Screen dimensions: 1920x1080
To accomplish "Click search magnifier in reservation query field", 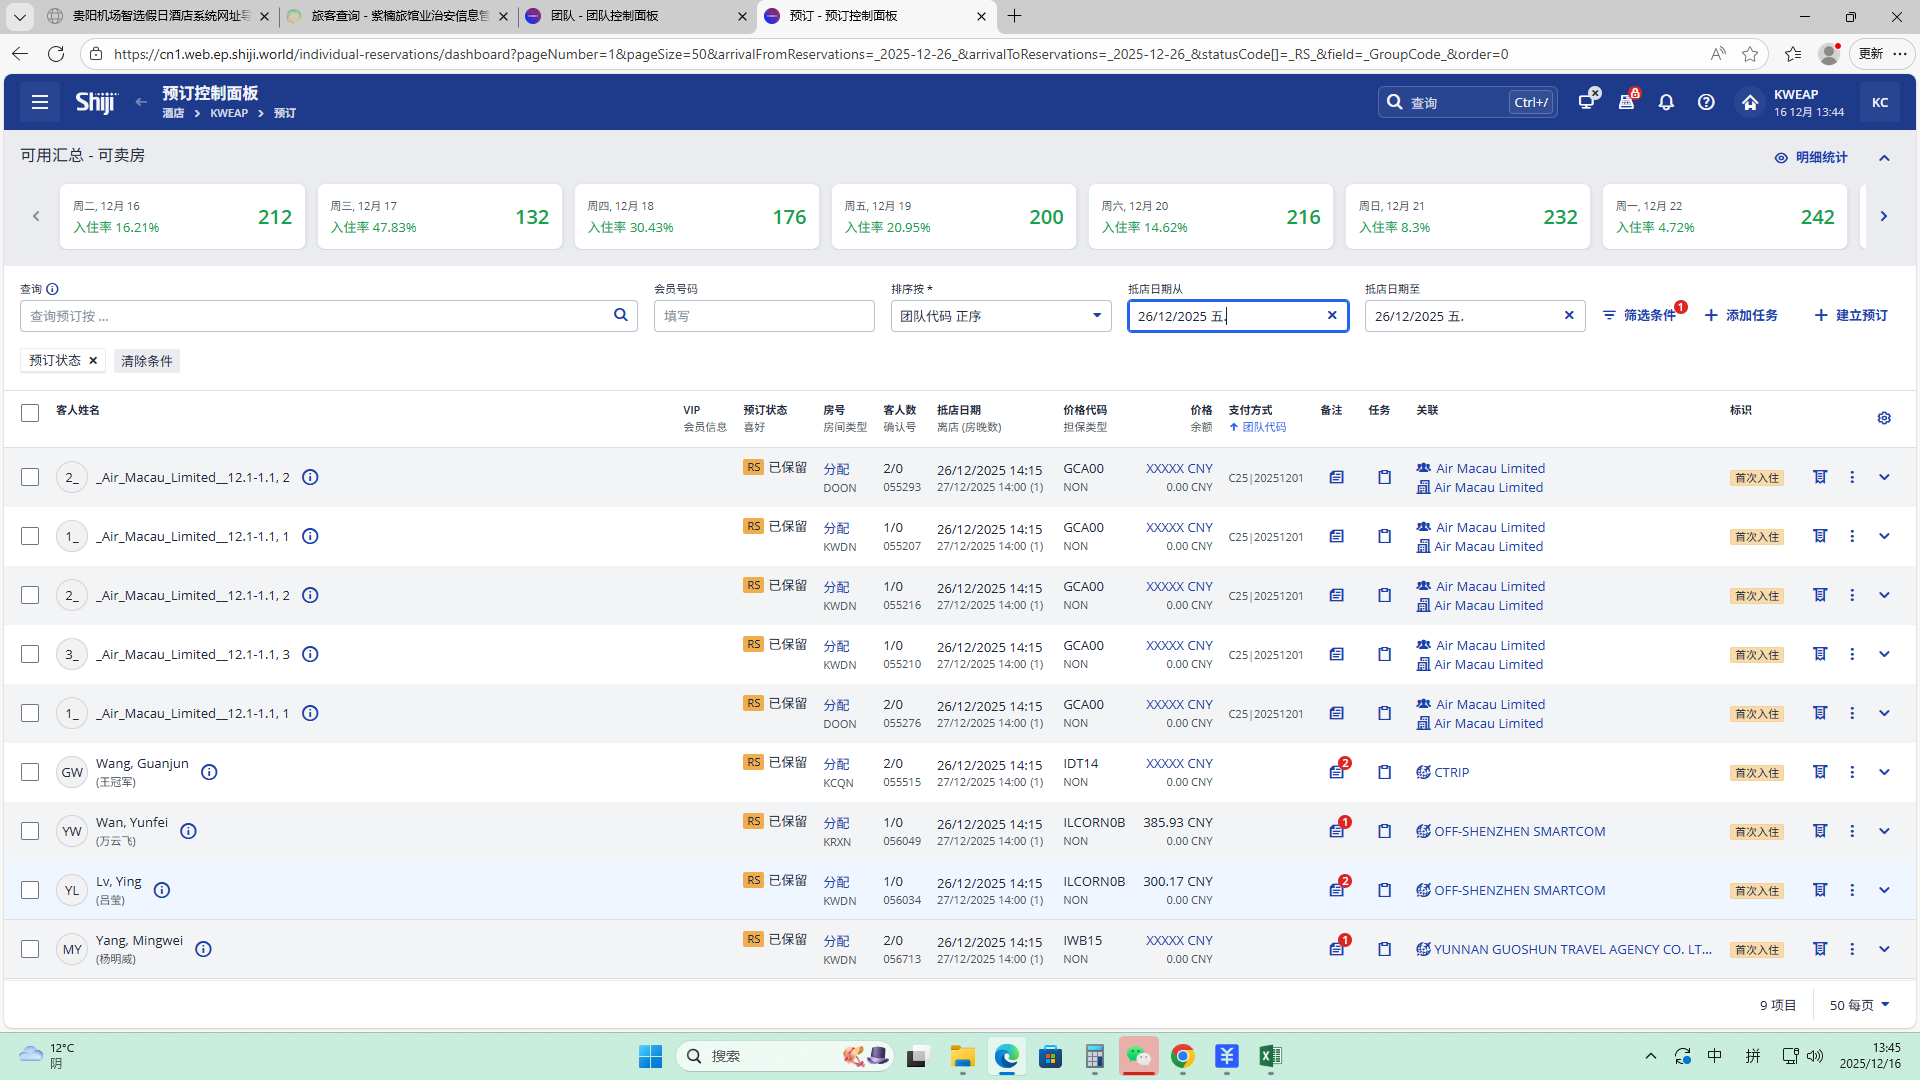I will [620, 315].
